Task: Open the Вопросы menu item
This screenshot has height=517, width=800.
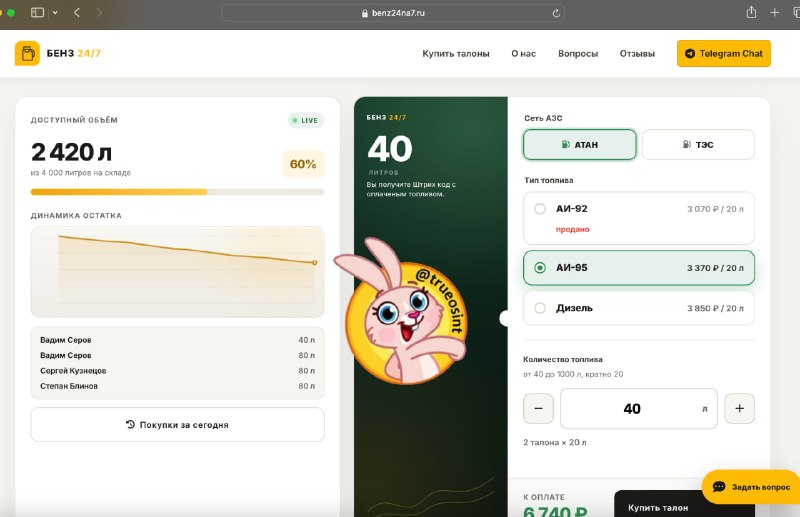Action: click(578, 54)
